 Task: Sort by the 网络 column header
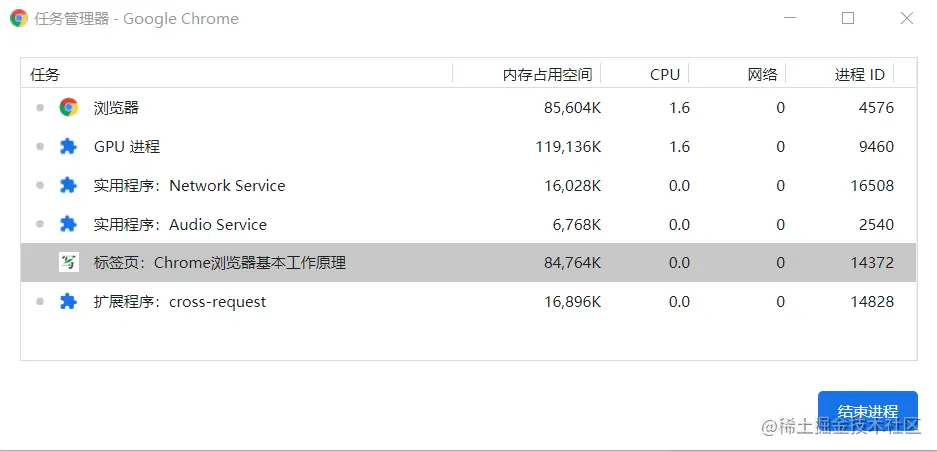pos(737,74)
